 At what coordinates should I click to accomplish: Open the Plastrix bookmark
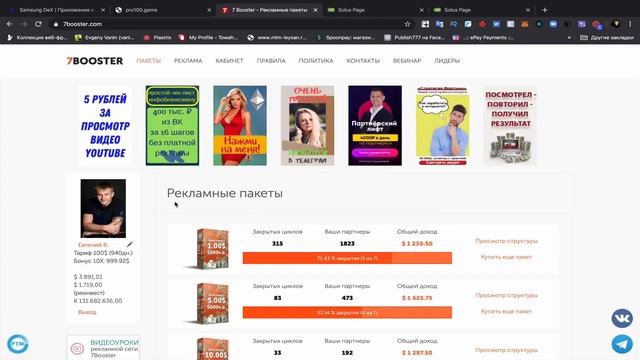pyautogui.click(x=158, y=38)
